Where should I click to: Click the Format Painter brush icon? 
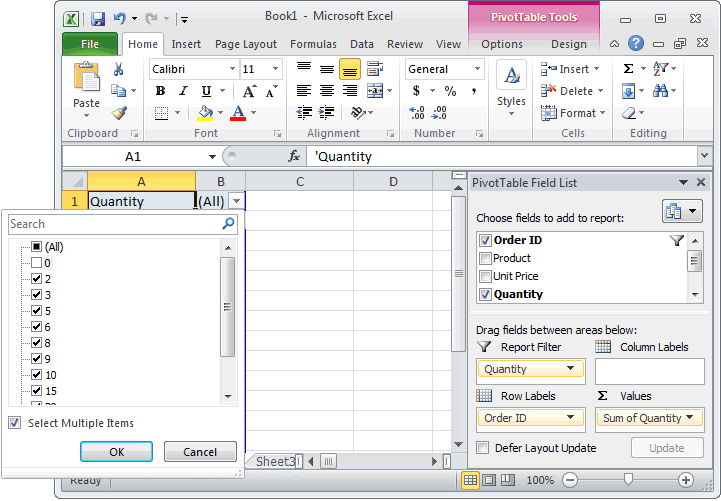point(119,113)
